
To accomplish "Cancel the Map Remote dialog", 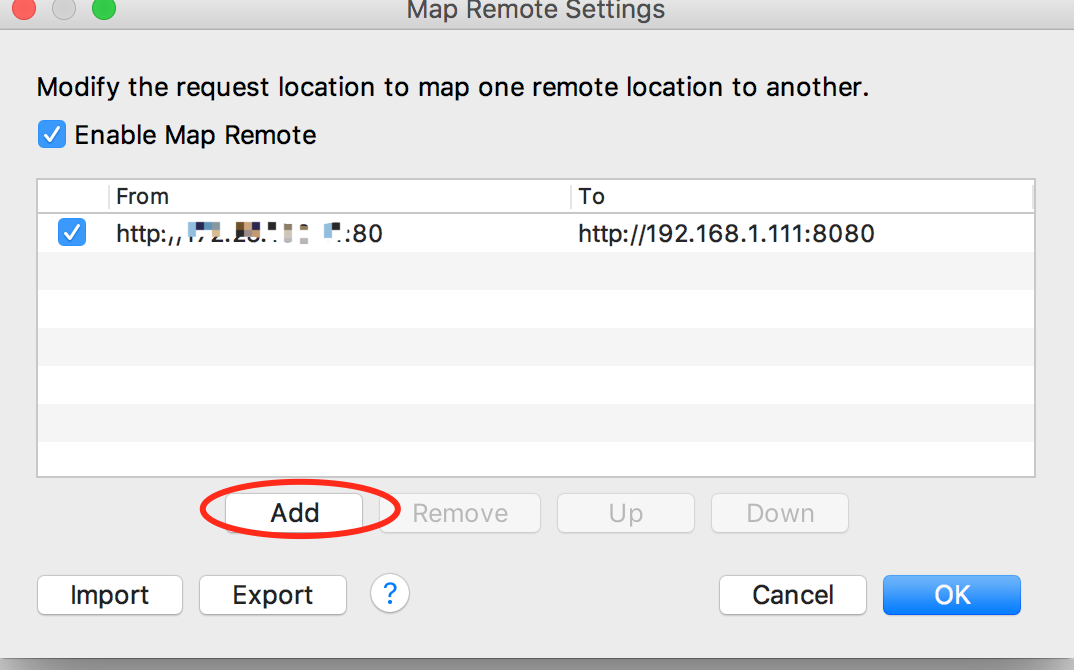I will click(x=793, y=595).
